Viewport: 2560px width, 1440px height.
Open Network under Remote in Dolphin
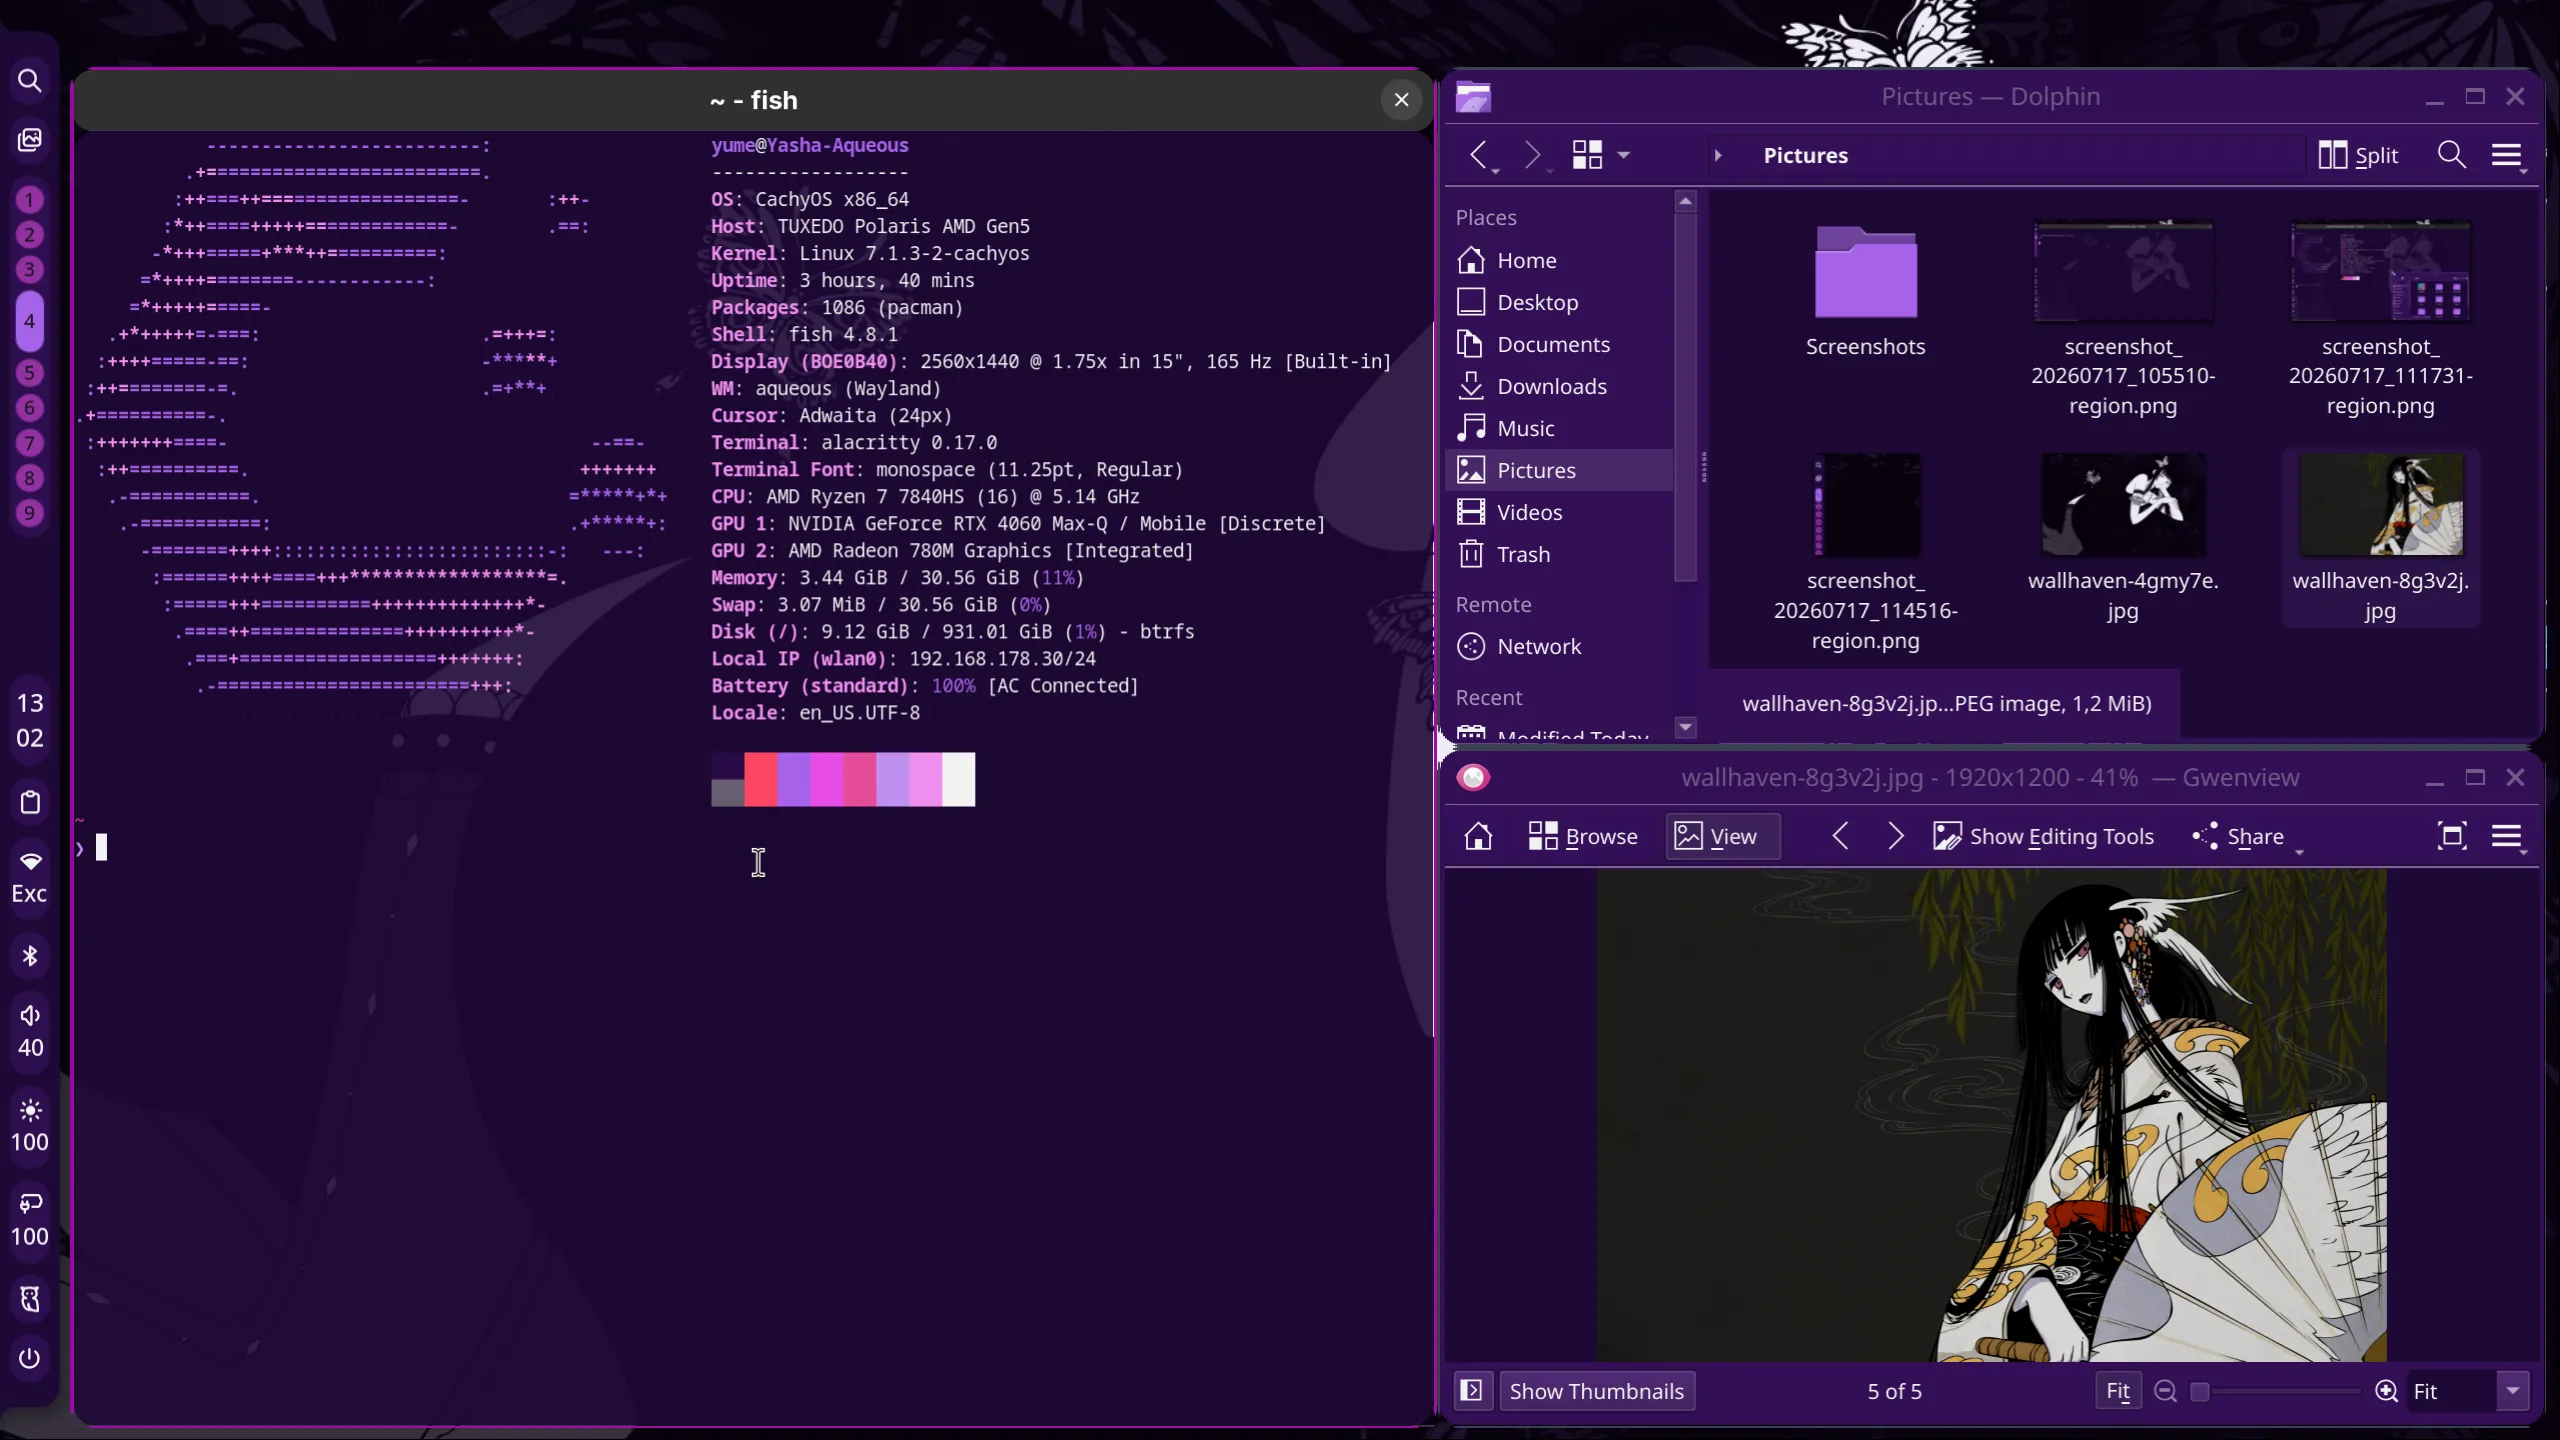click(x=1560, y=646)
